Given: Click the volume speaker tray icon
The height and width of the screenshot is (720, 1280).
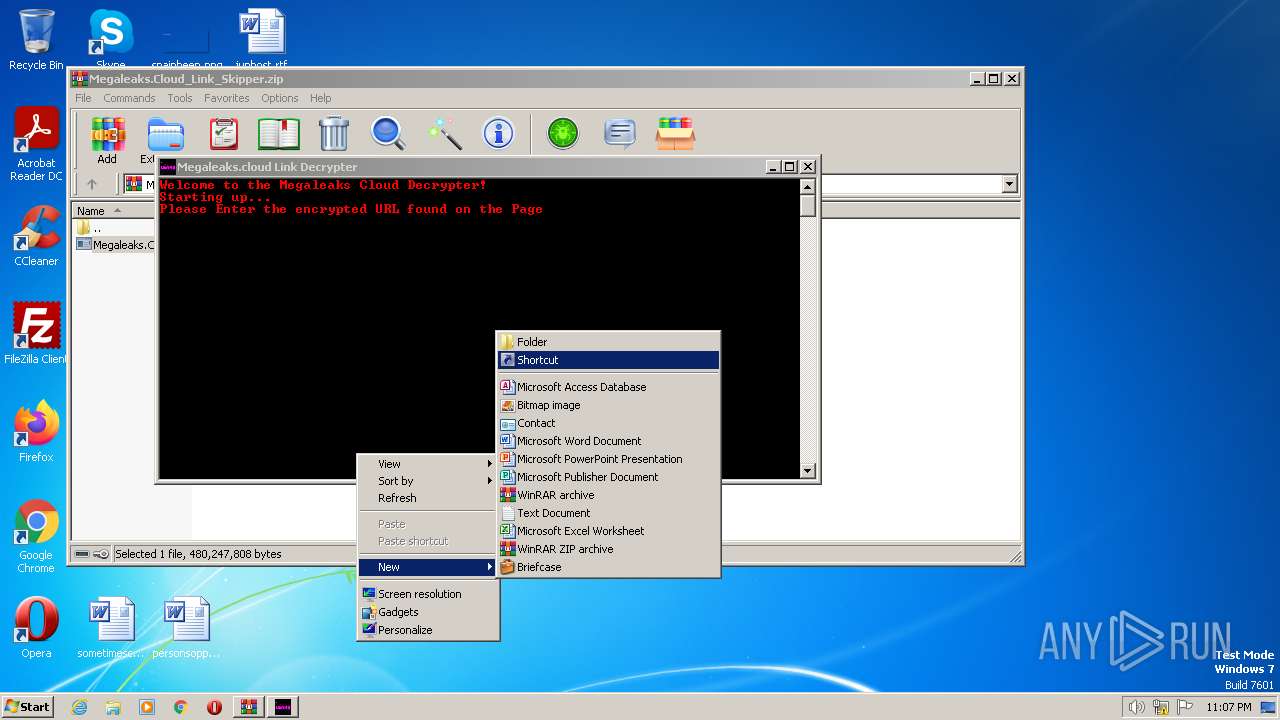Looking at the screenshot, I should tap(1137, 707).
